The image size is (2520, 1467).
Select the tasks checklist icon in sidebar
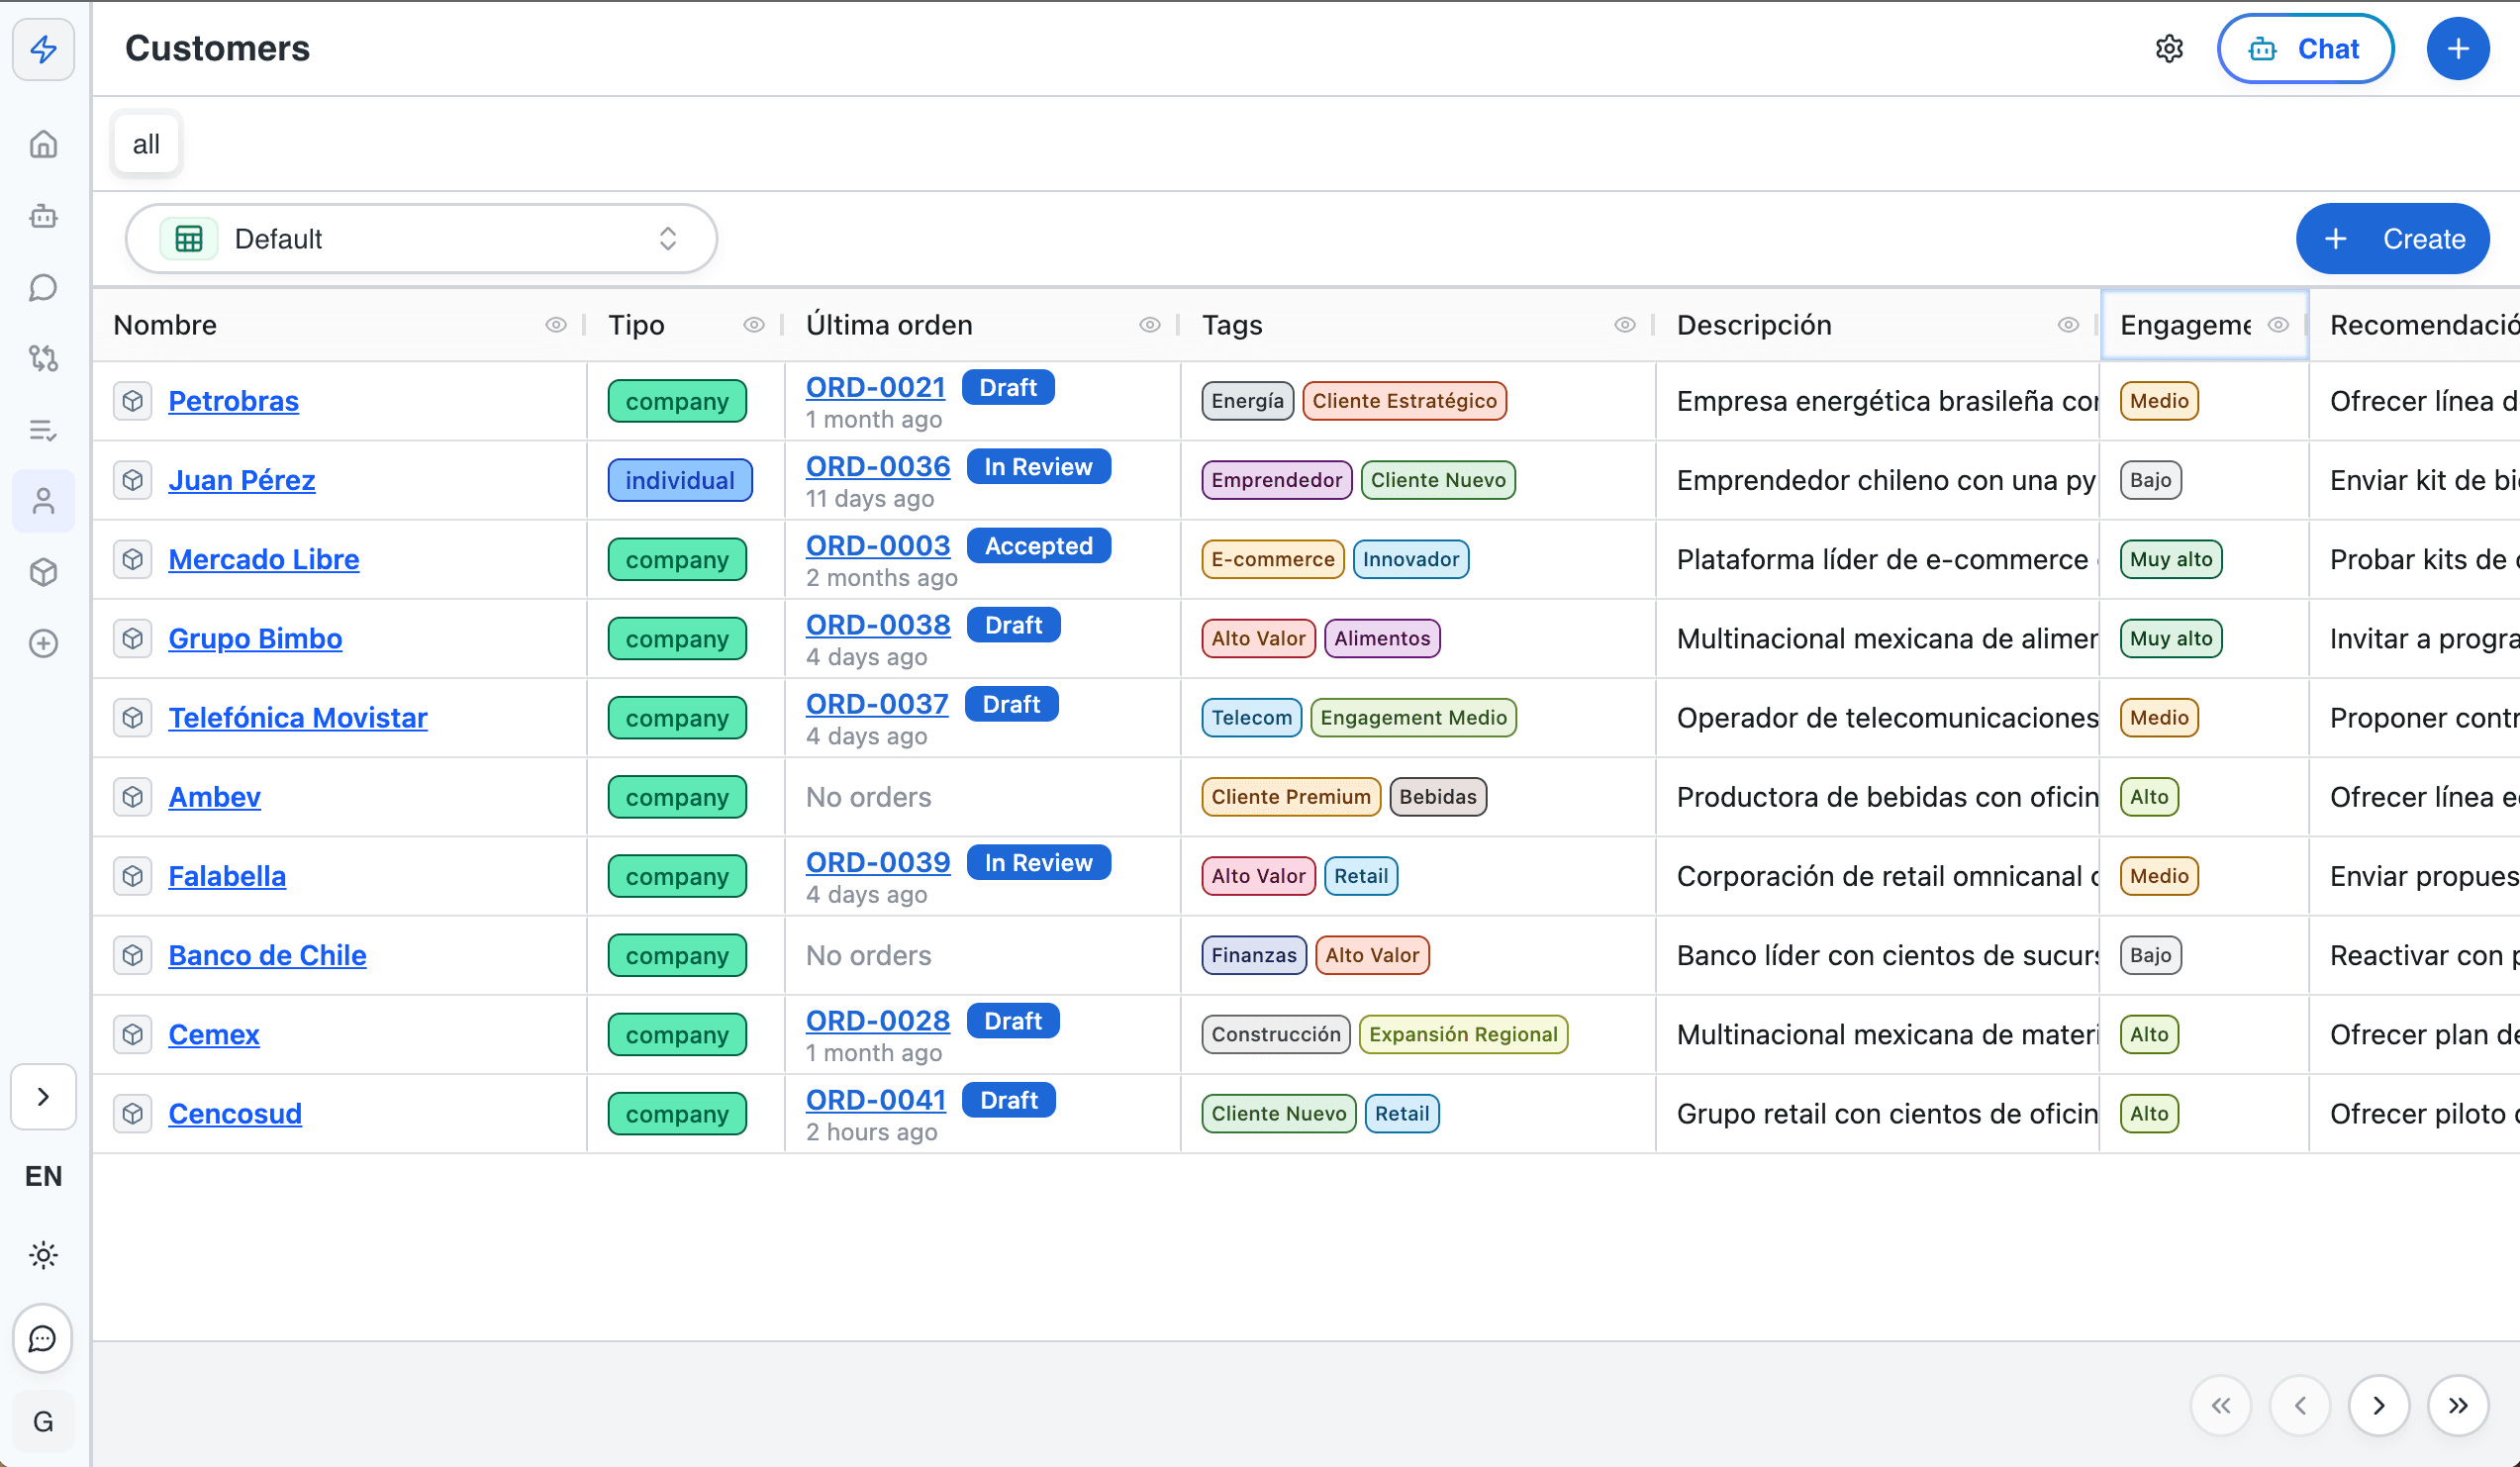pos(43,430)
